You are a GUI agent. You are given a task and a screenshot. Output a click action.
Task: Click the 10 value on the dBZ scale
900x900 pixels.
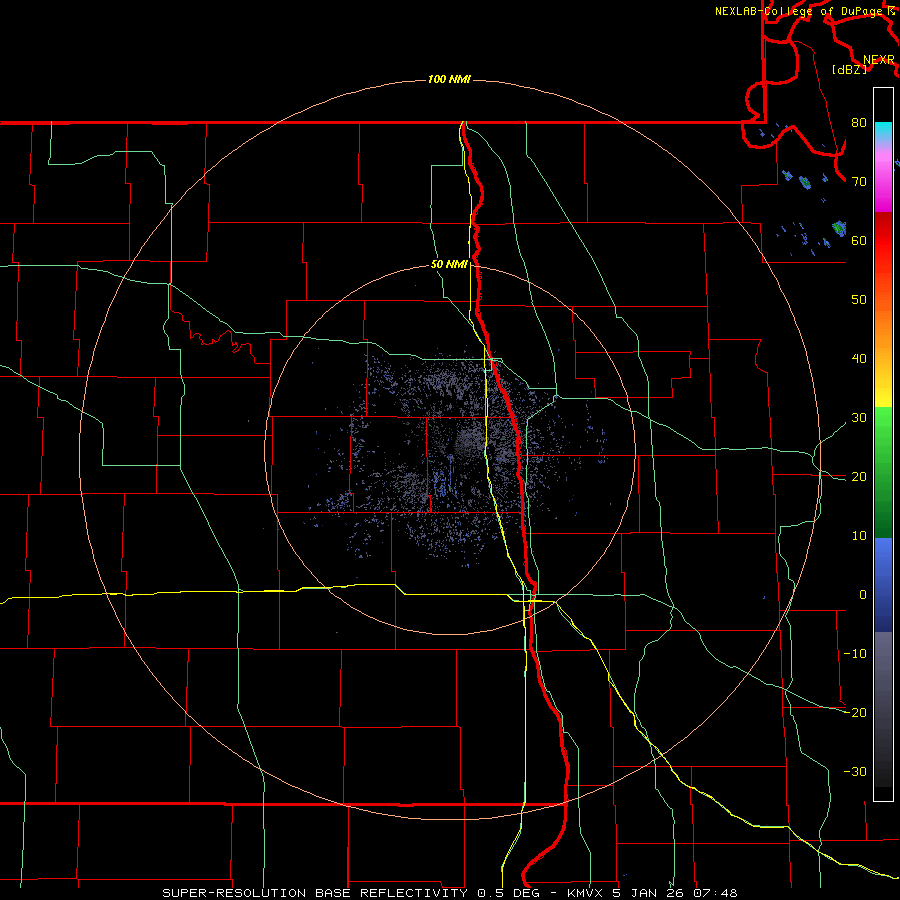point(859,536)
